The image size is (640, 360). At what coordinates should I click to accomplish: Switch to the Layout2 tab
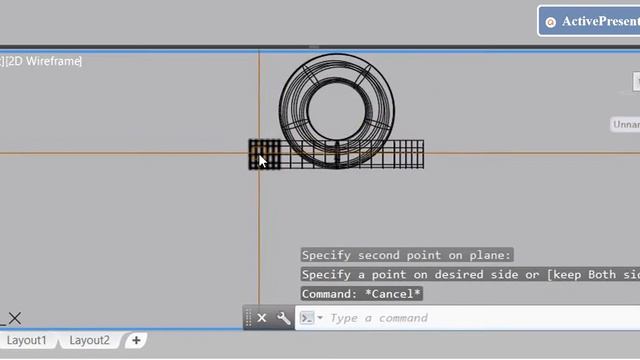pyautogui.click(x=89, y=340)
